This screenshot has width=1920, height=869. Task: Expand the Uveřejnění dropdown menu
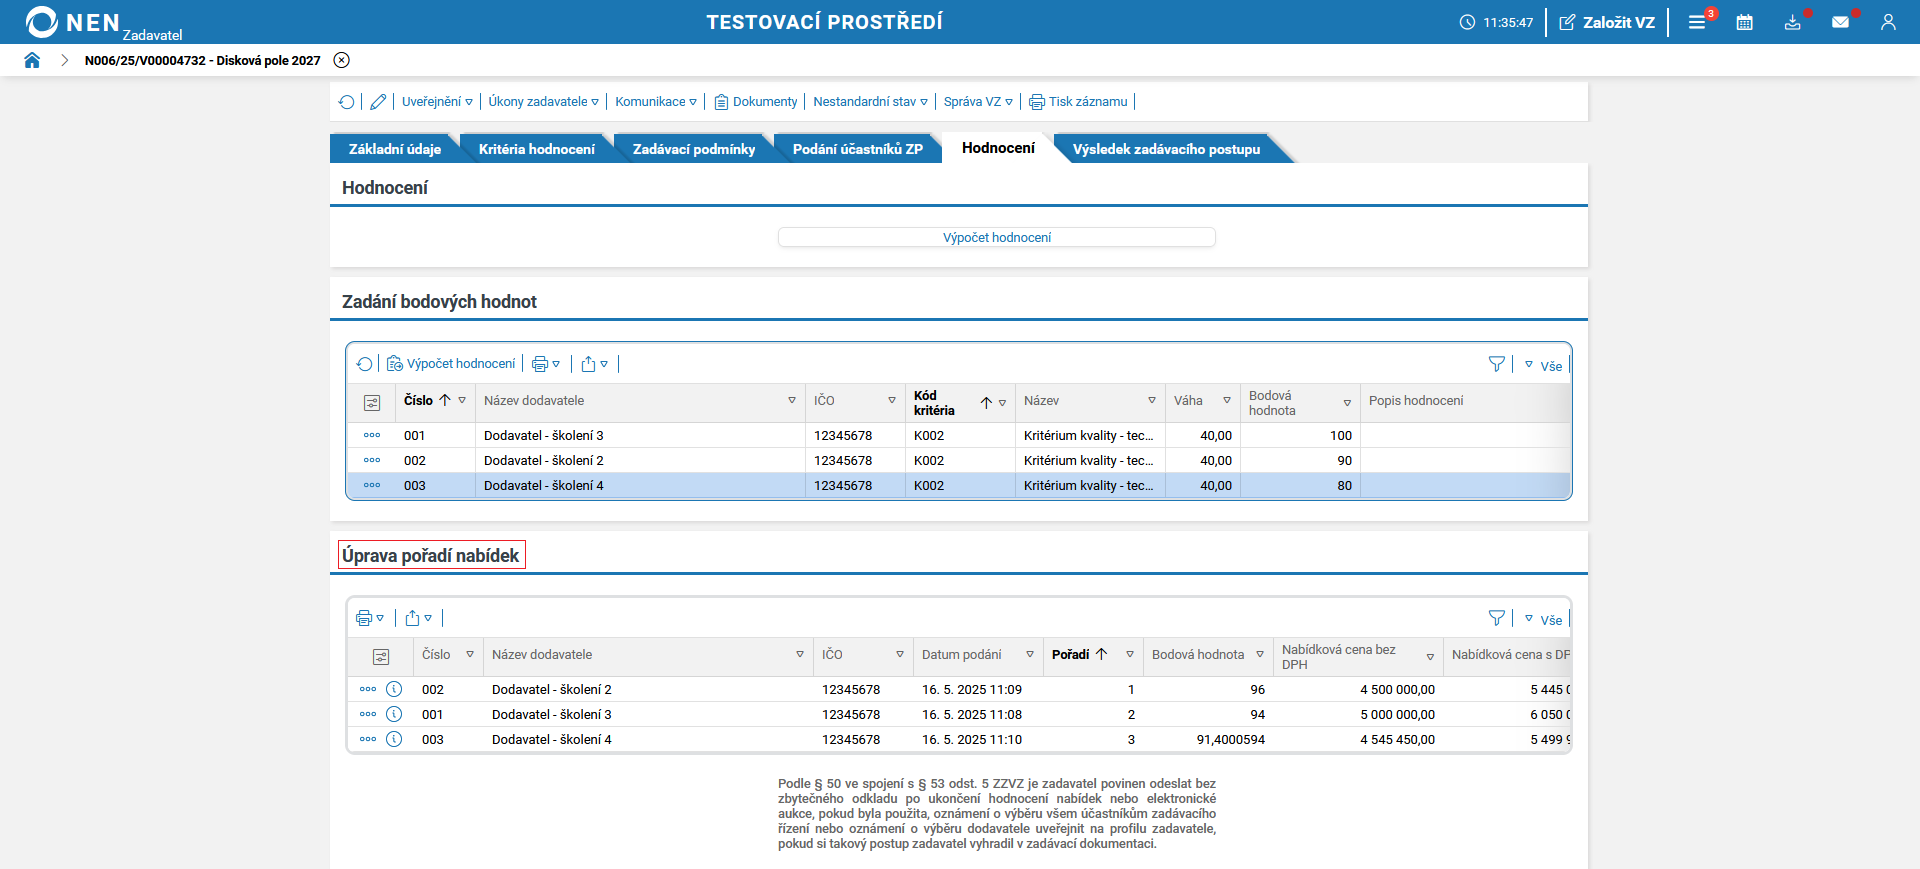point(437,102)
